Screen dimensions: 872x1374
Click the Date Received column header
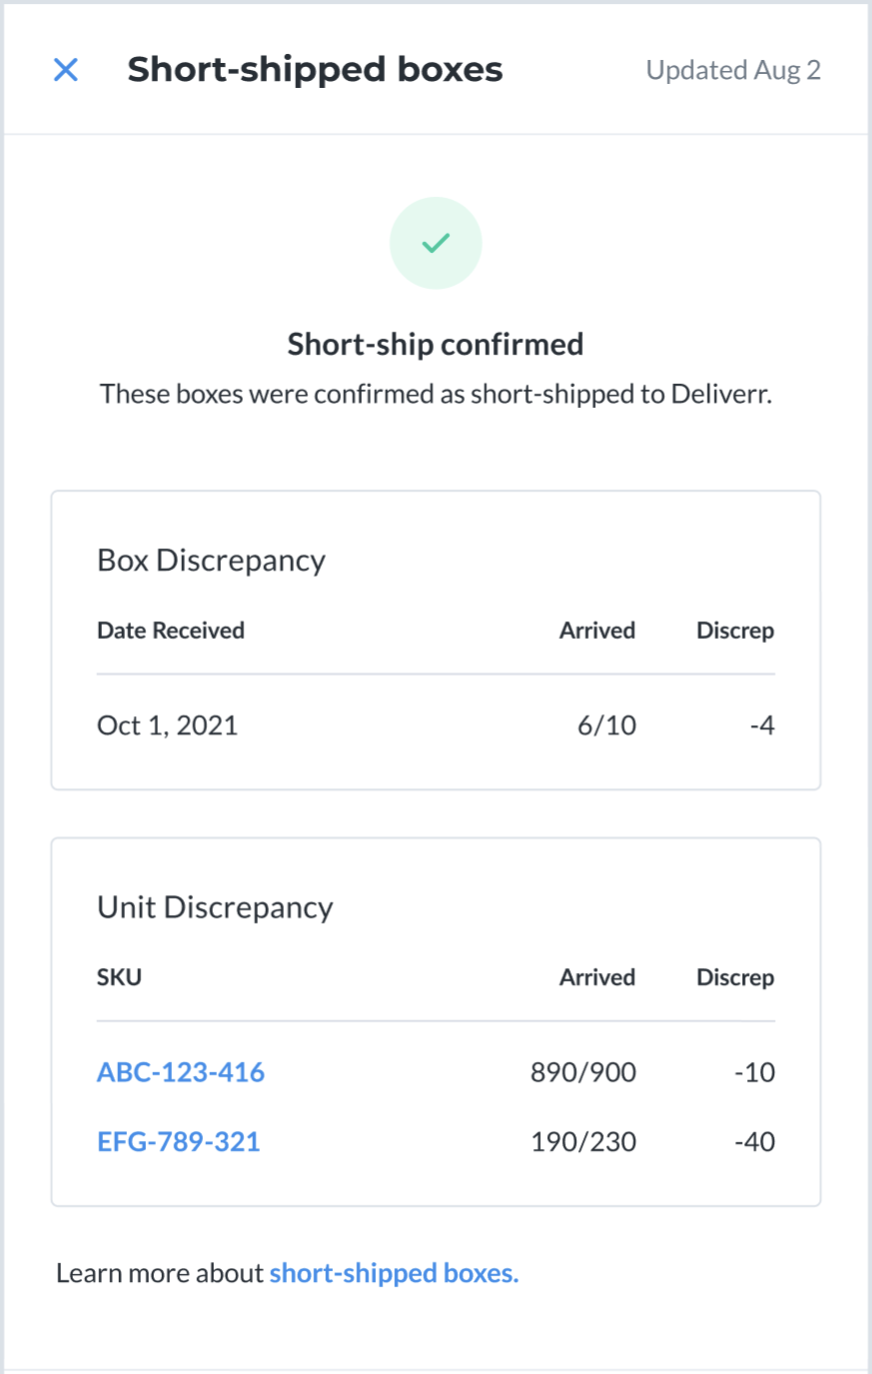click(x=171, y=630)
